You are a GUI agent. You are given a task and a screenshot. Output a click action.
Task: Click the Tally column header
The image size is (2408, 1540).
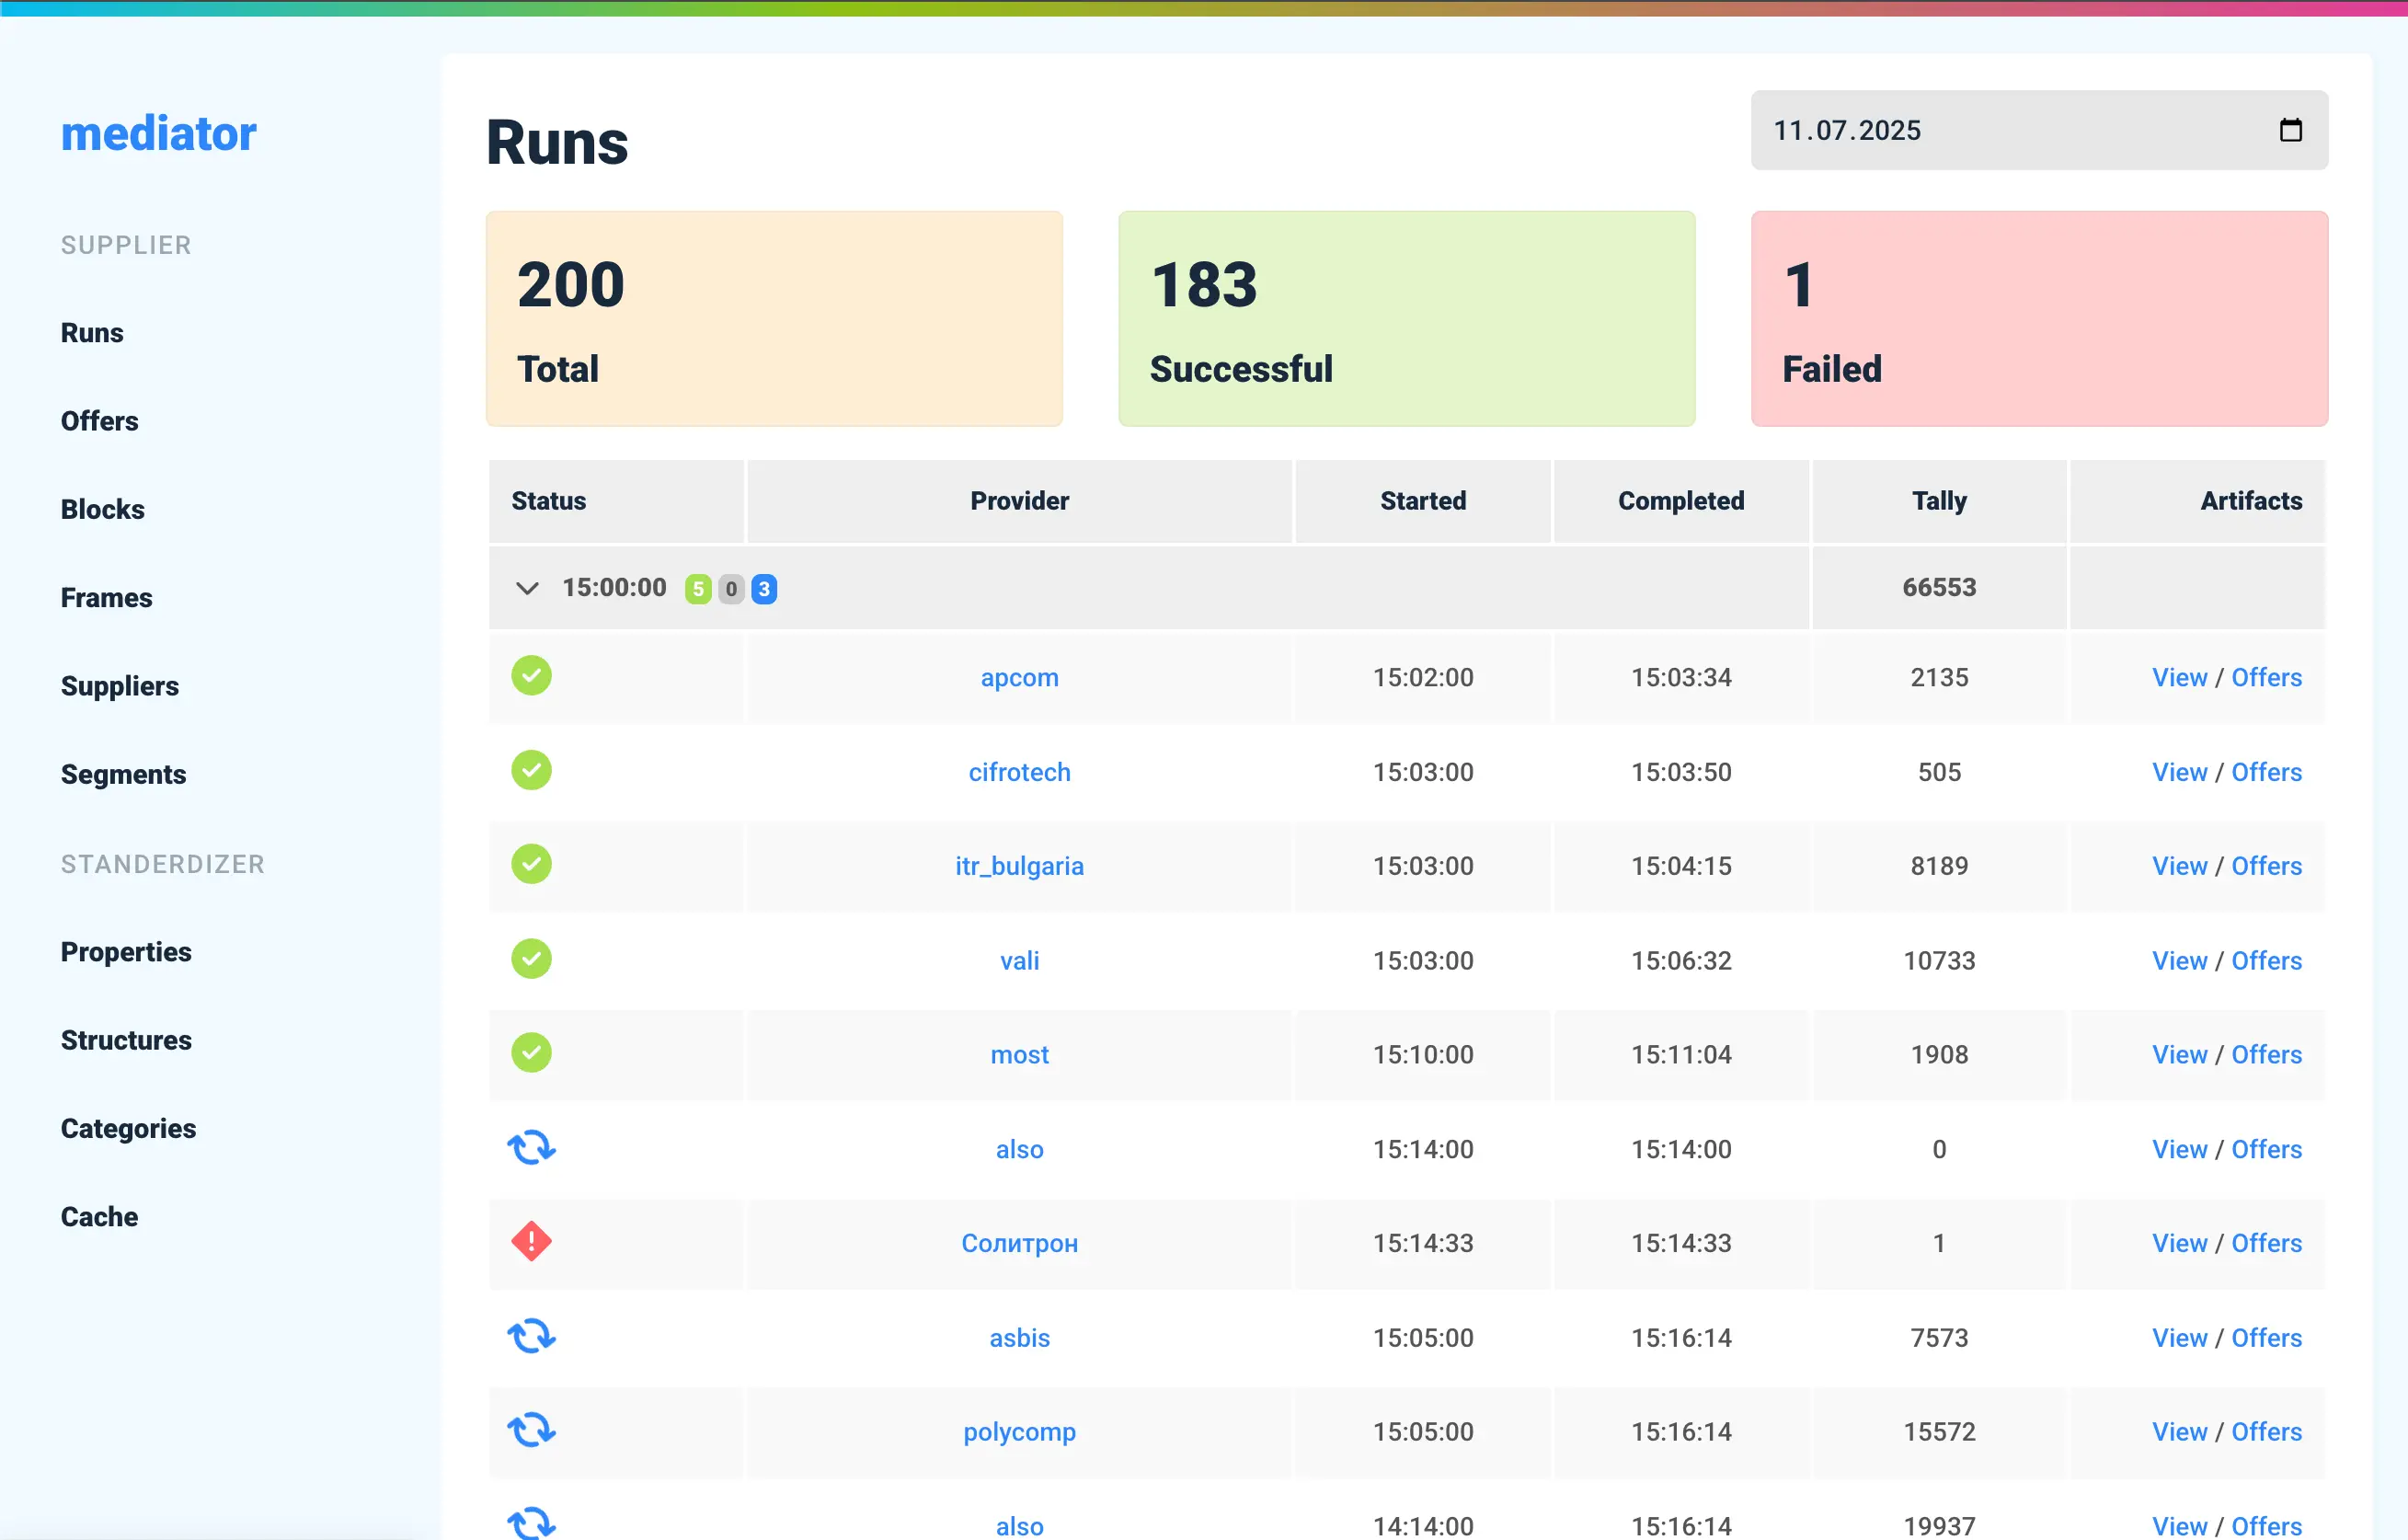pyautogui.click(x=1939, y=501)
